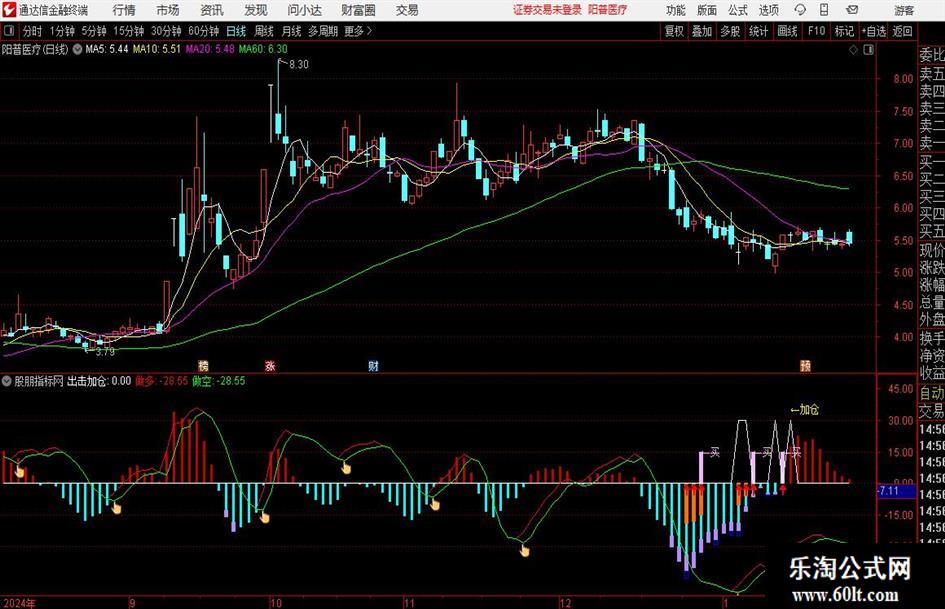
Task: Click the diamond icon above the chart
Action: click(x=853, y=50)
